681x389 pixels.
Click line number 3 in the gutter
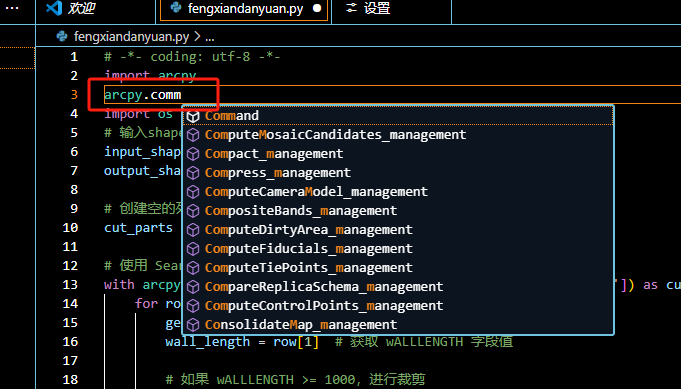coord(74,95)
